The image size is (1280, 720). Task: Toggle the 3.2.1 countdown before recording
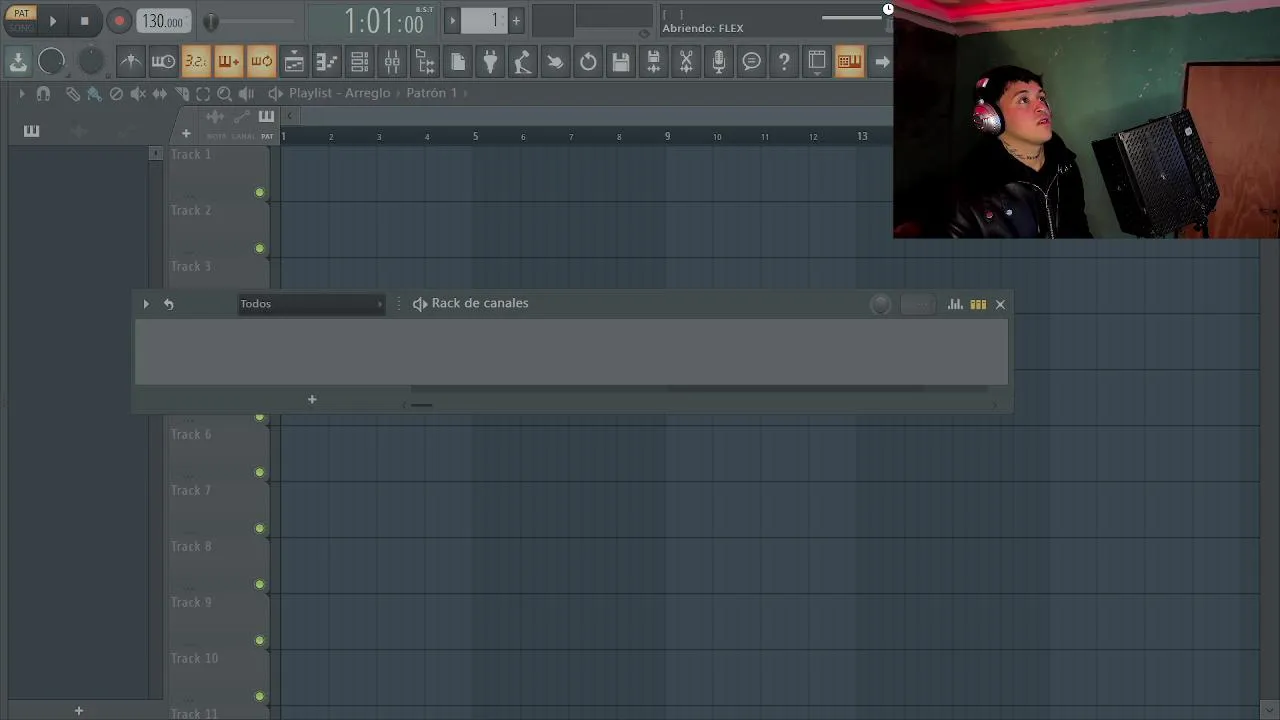[x=196, y=62]
